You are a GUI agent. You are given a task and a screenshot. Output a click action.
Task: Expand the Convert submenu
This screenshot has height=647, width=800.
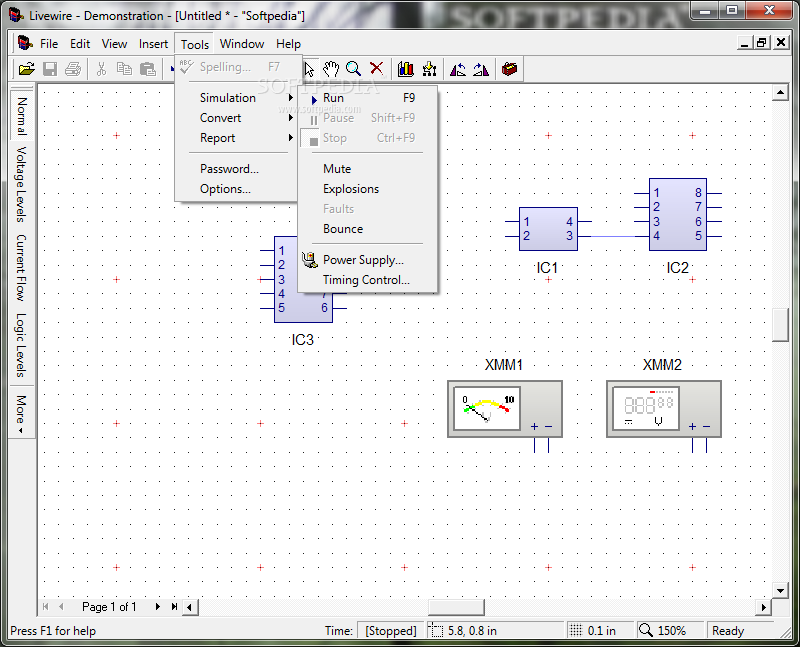pyautogui.click(x=238, y=118)
